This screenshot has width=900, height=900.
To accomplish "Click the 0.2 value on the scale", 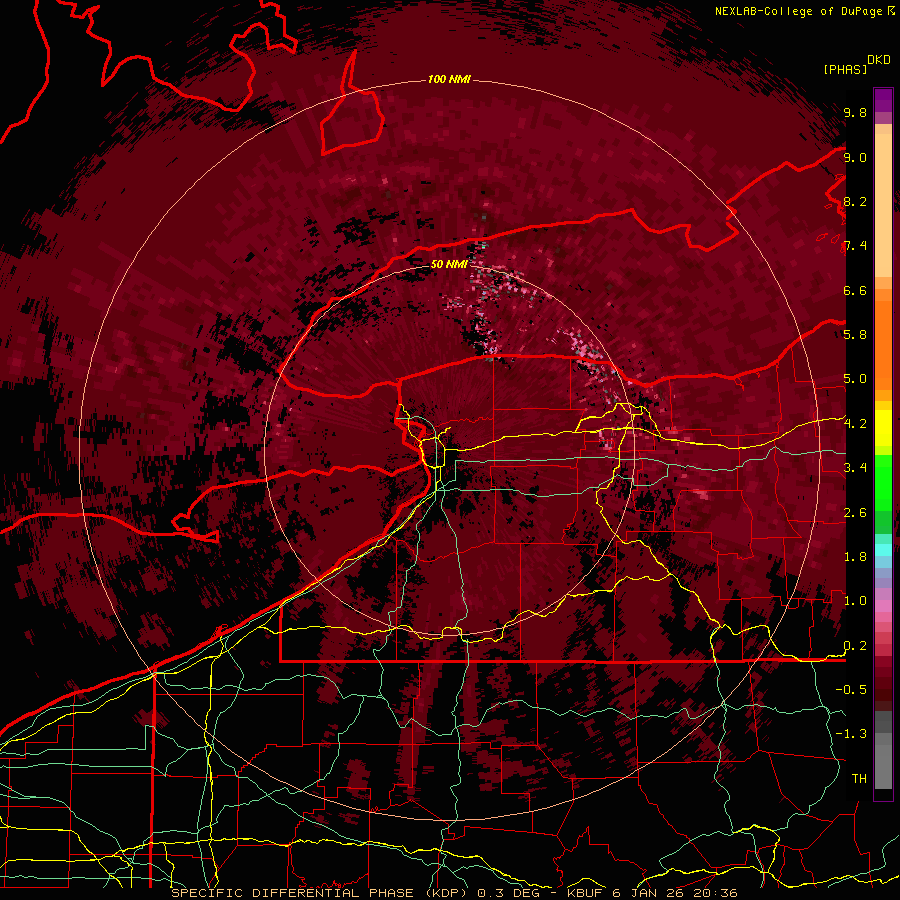I will (x=855, y=646).
